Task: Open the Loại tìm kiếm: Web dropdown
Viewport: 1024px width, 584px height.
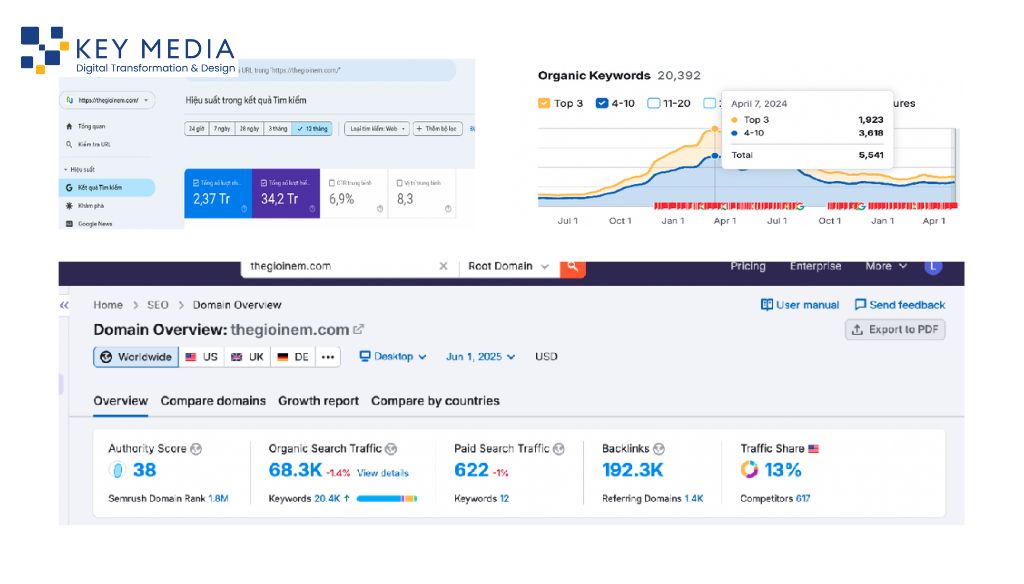Action: pos(377,129)
